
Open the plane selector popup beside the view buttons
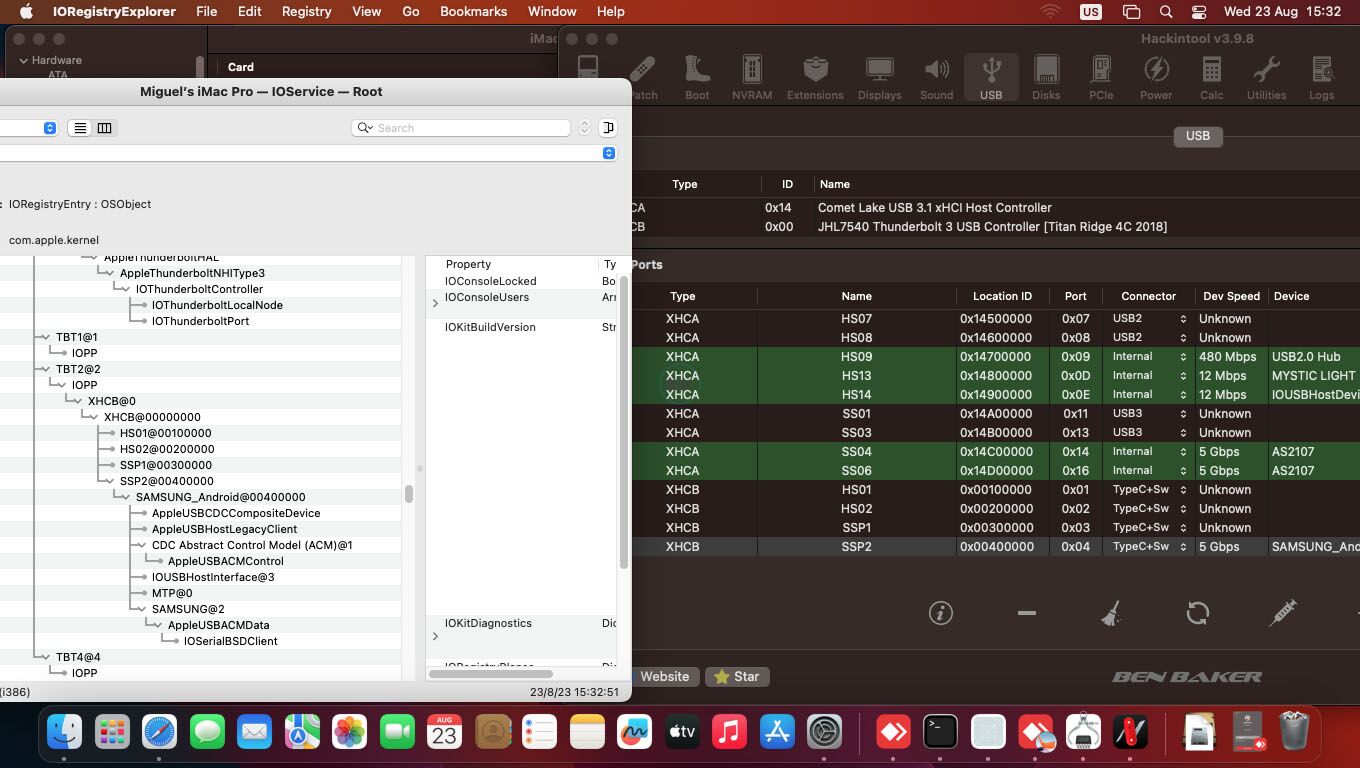(28, 128)
